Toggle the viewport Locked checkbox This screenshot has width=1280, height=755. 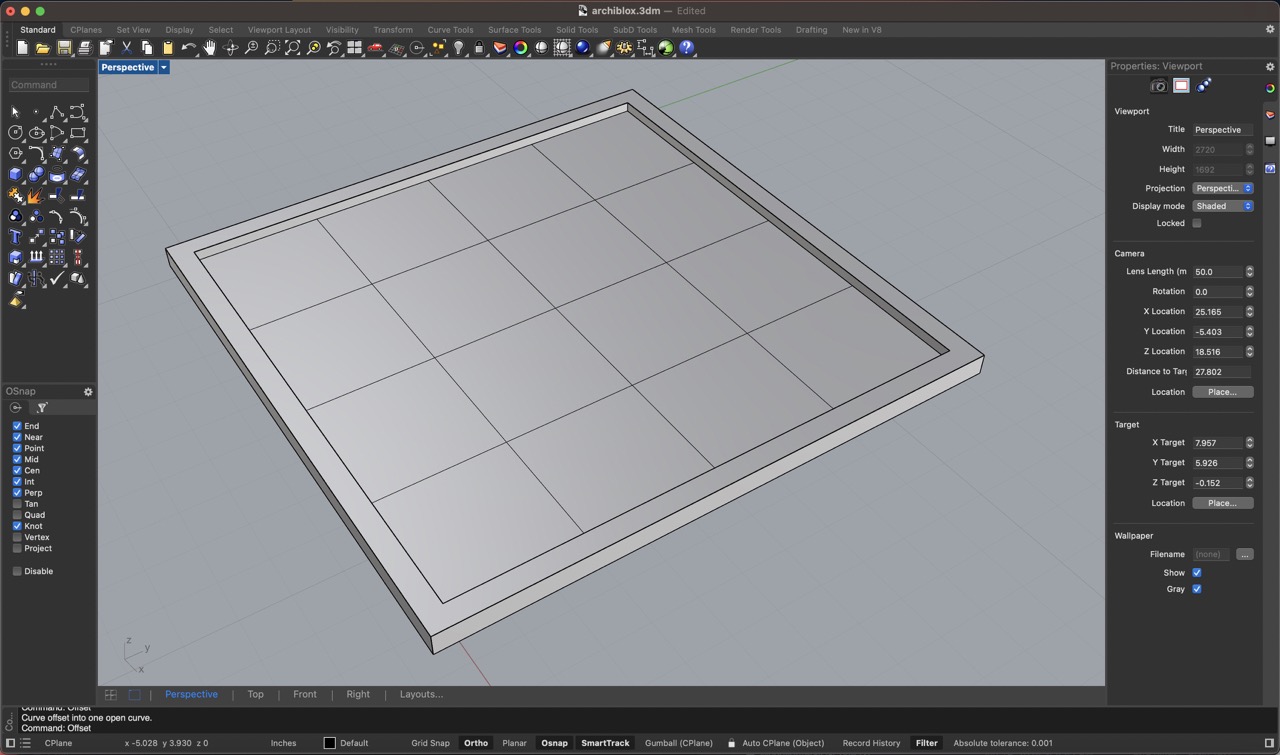click(1197, 223)
